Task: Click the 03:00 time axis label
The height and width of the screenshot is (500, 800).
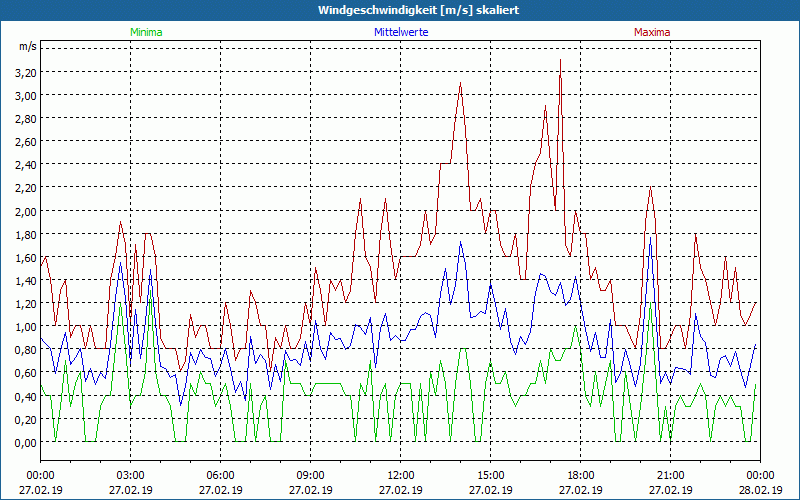Action: pos(131,476)
